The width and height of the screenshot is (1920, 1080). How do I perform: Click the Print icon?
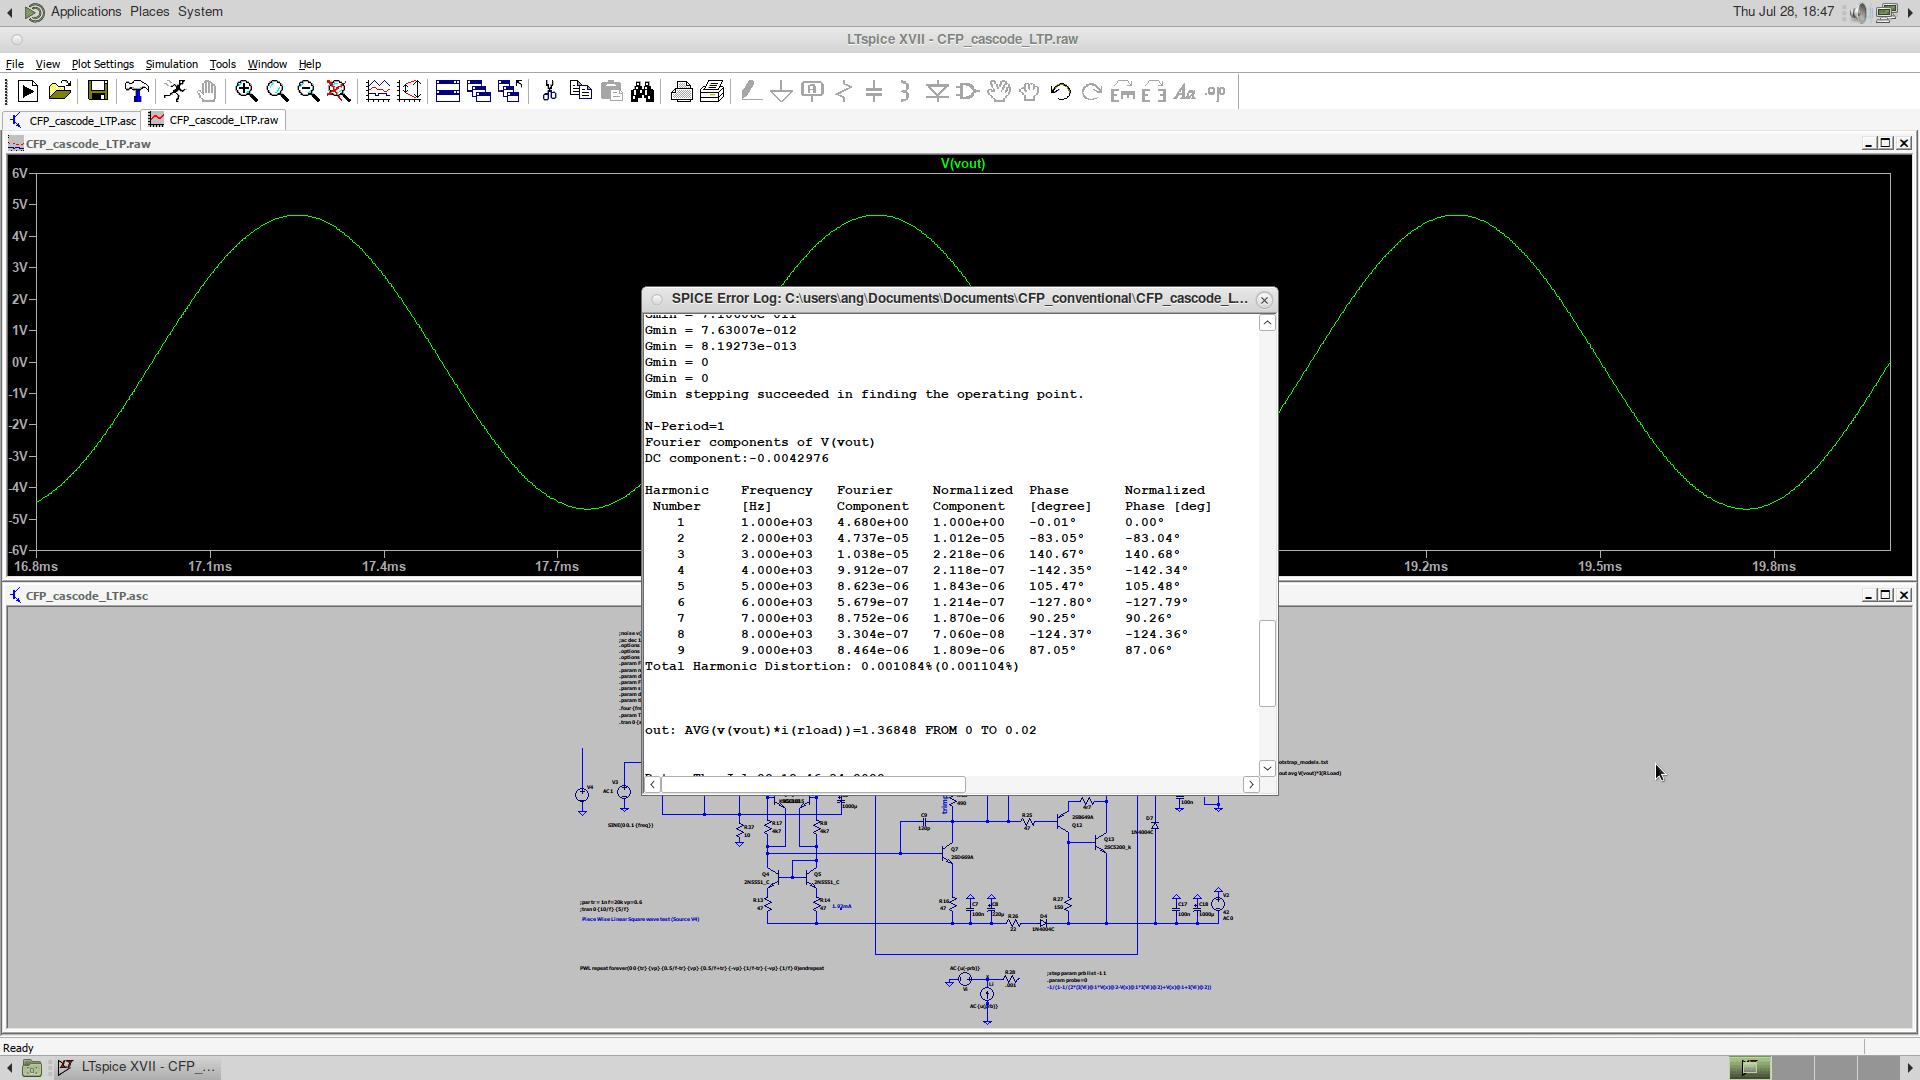coord(682,92)
